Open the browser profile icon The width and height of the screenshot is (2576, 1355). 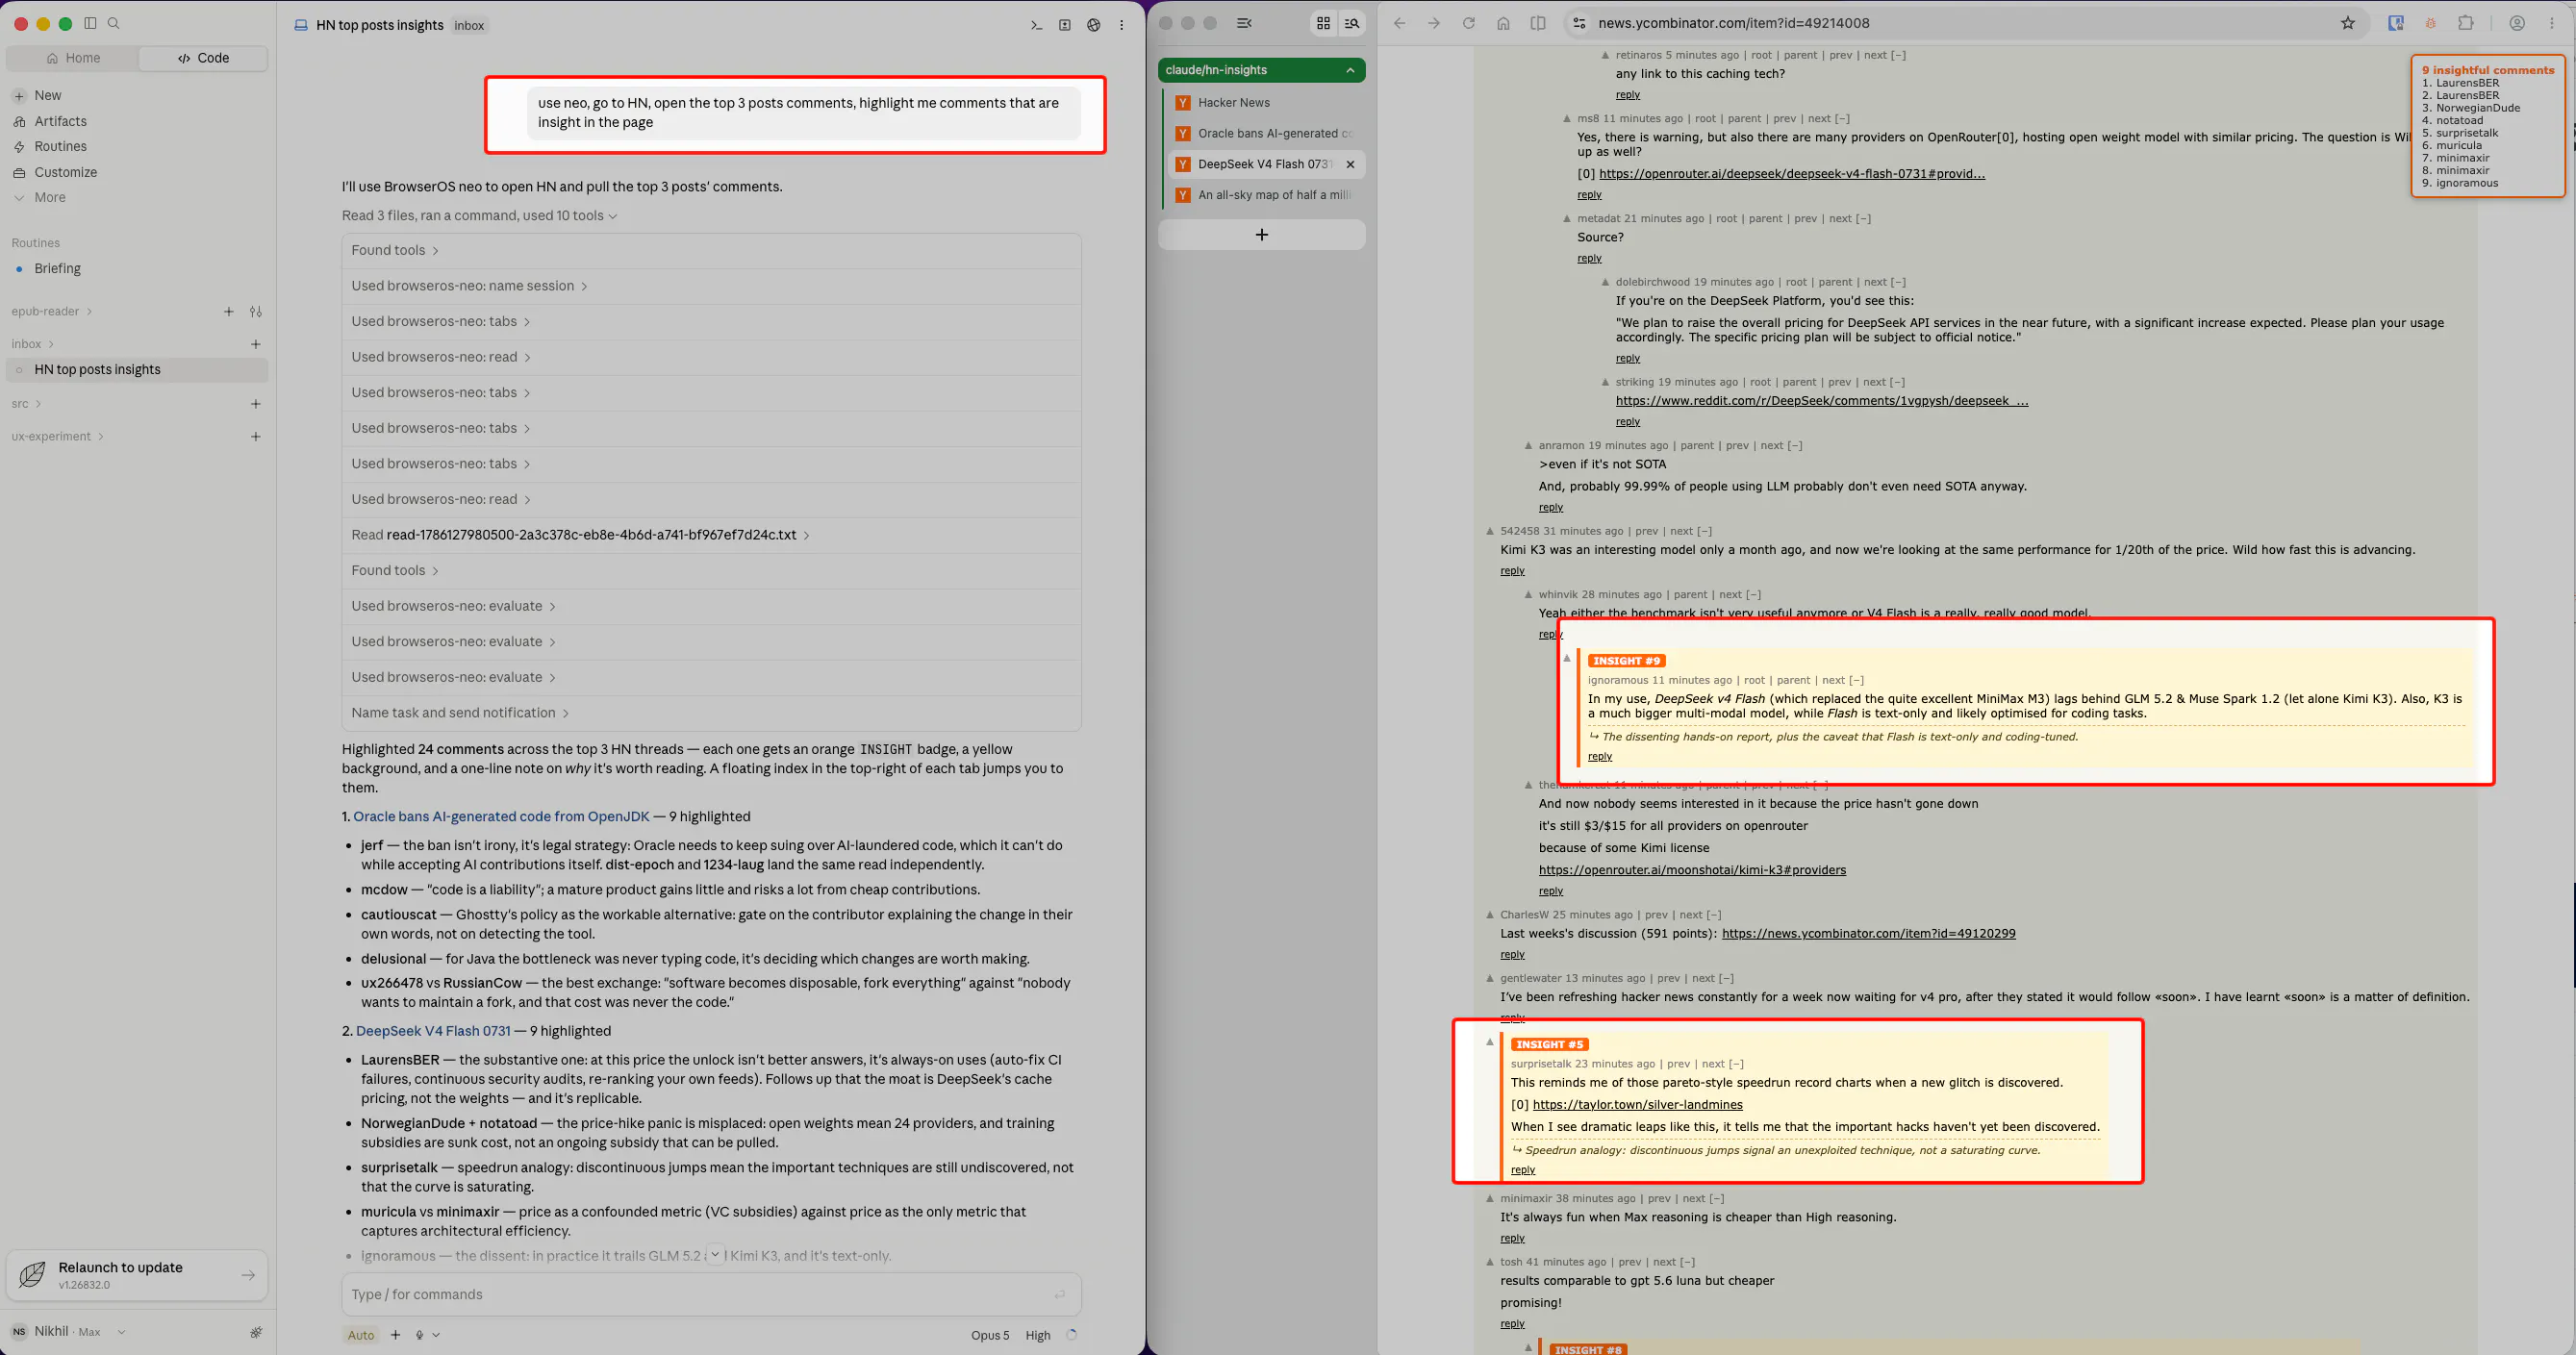click(x=2517, y=23)
